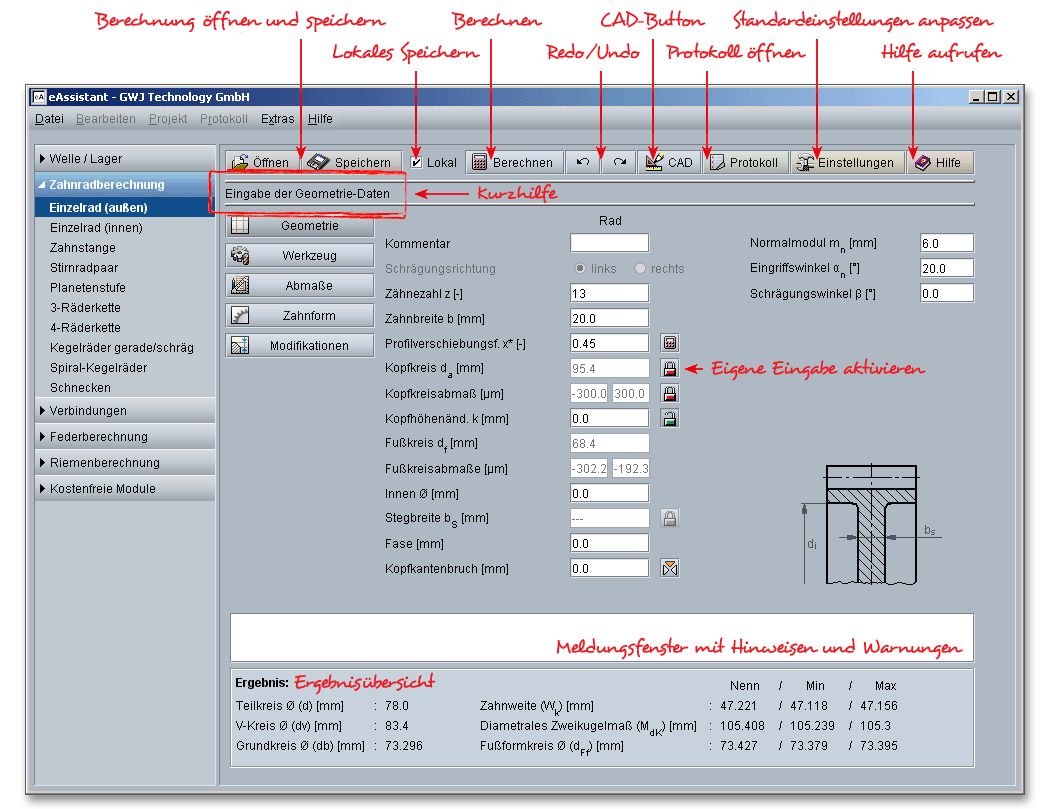This screenshot has height=809, width=1050.
Task: Toggle the Lokal checkbox
Action: click(x=417, y=163)
